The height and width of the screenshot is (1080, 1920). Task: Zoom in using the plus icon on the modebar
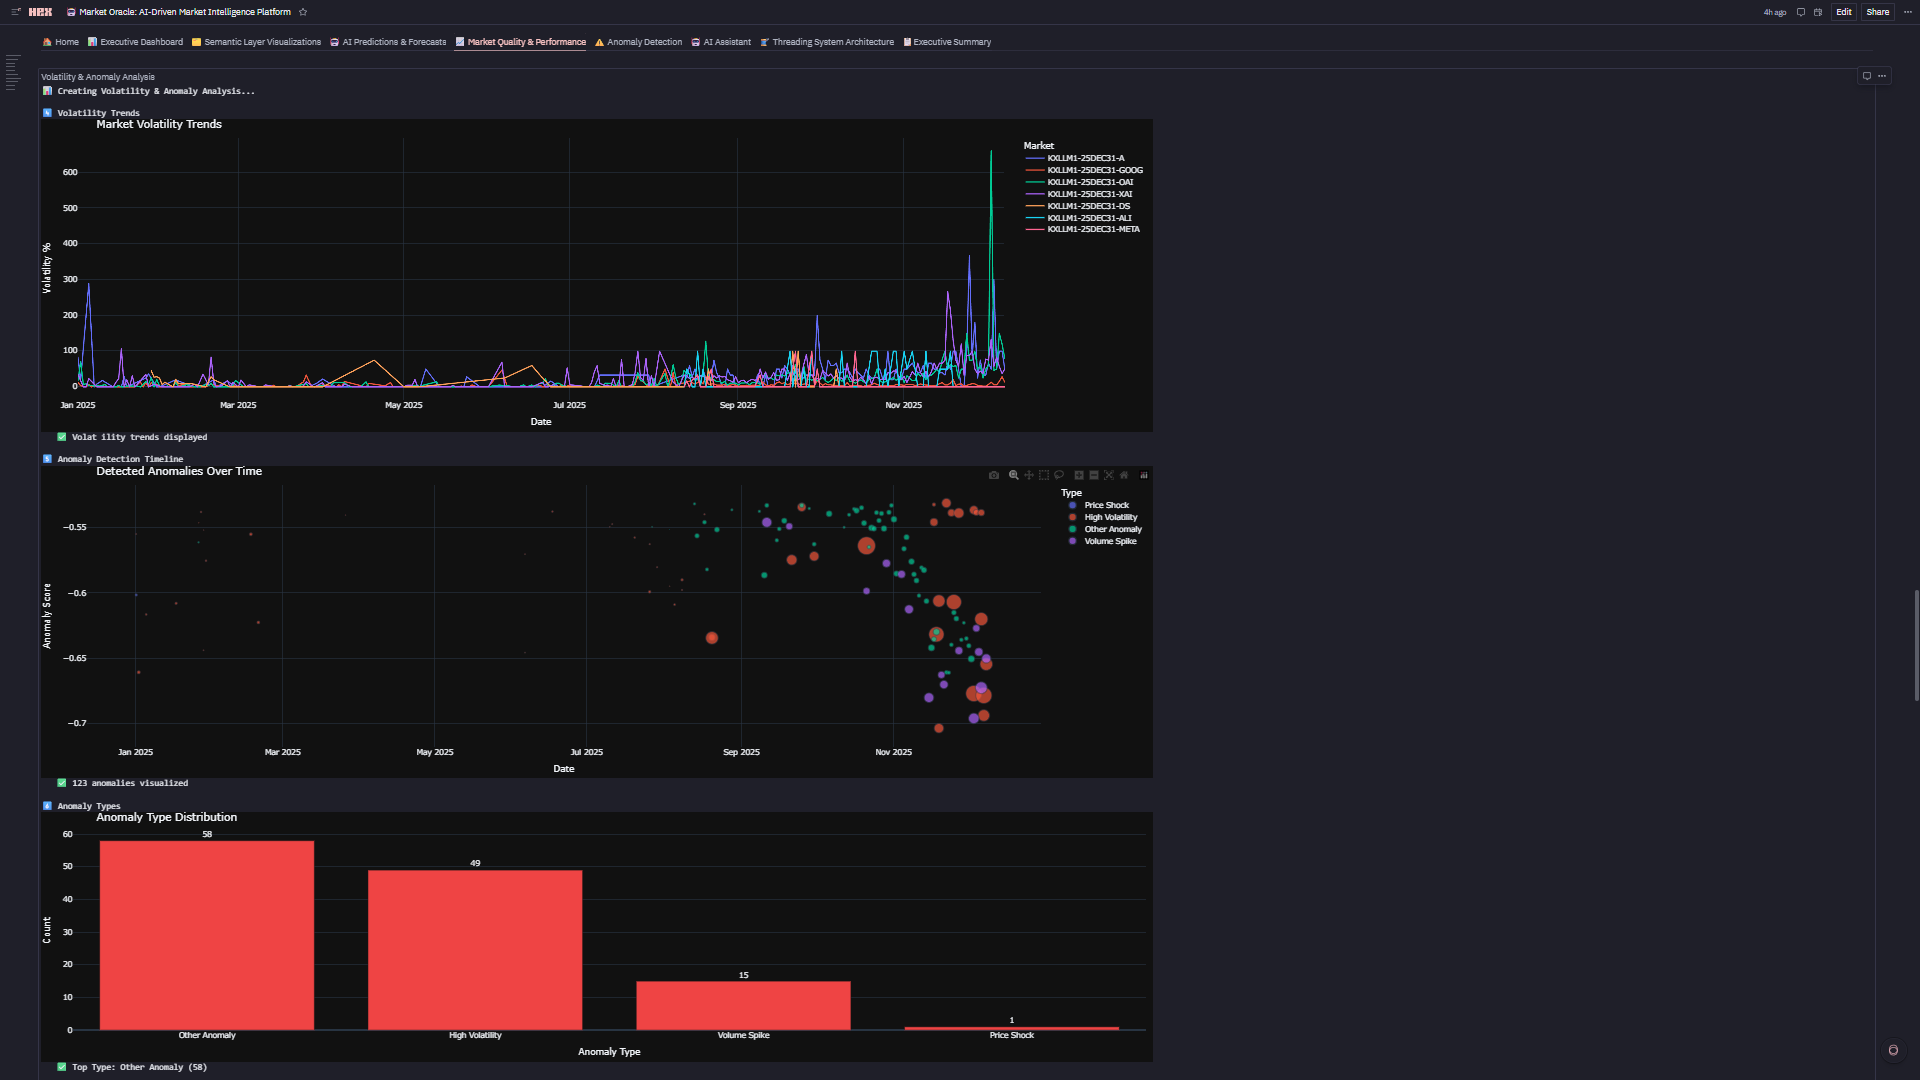(1078, 476)
